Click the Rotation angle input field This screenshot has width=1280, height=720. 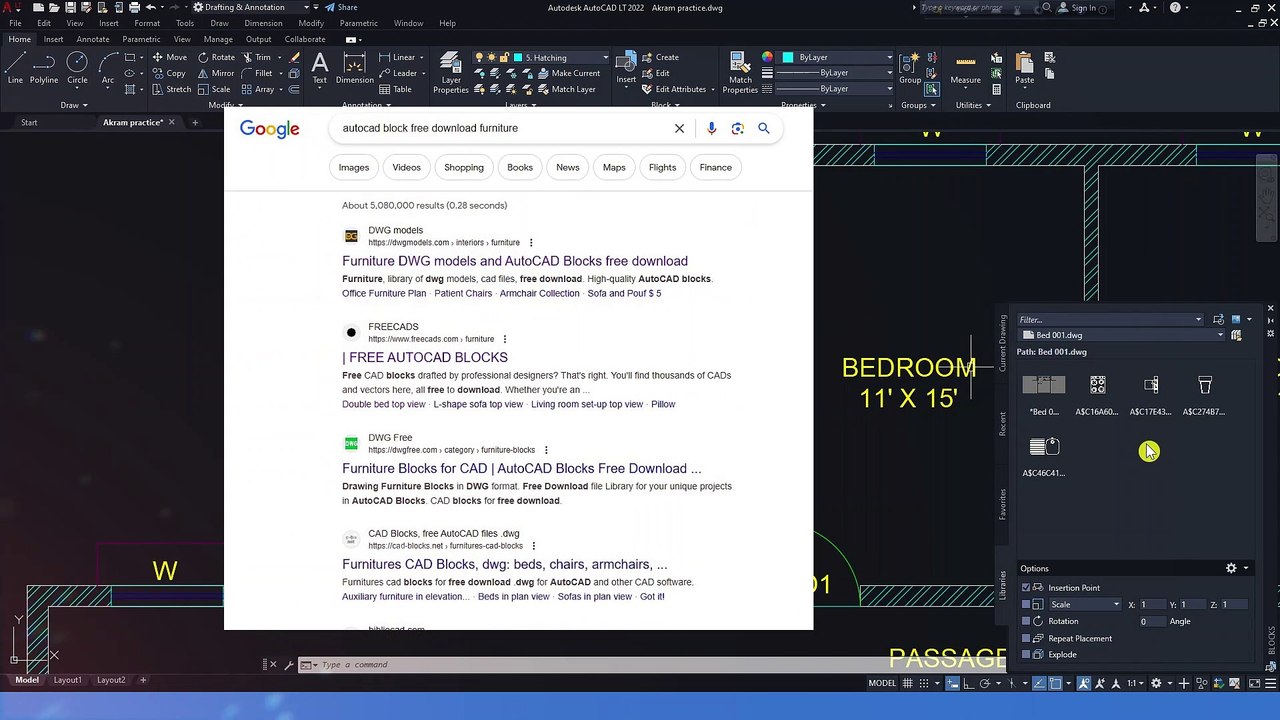(x=1150, y=621)
